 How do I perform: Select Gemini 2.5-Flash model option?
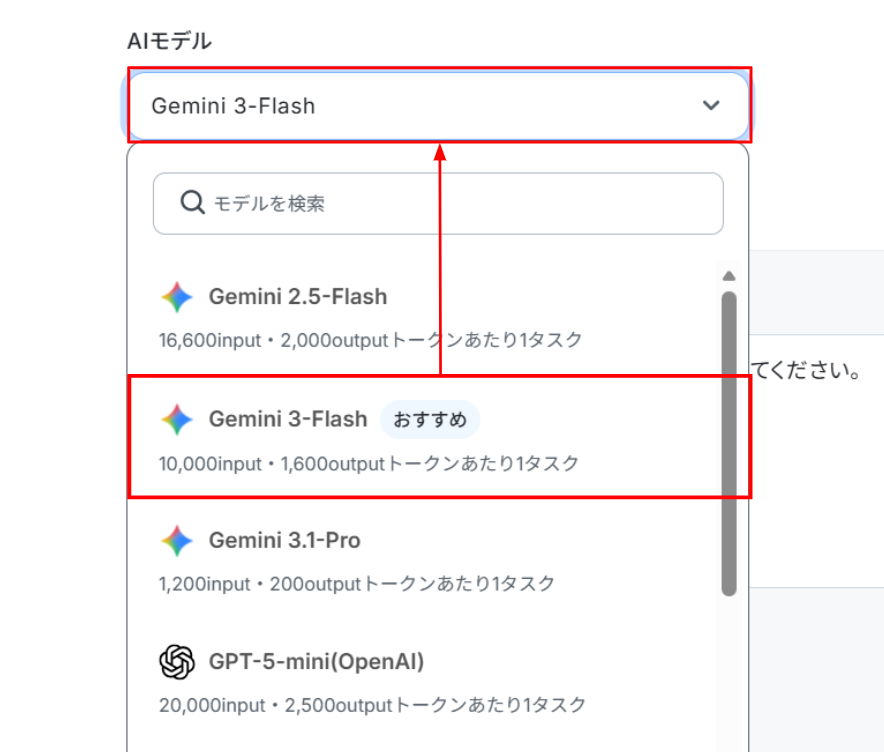(x=423, y=317)
